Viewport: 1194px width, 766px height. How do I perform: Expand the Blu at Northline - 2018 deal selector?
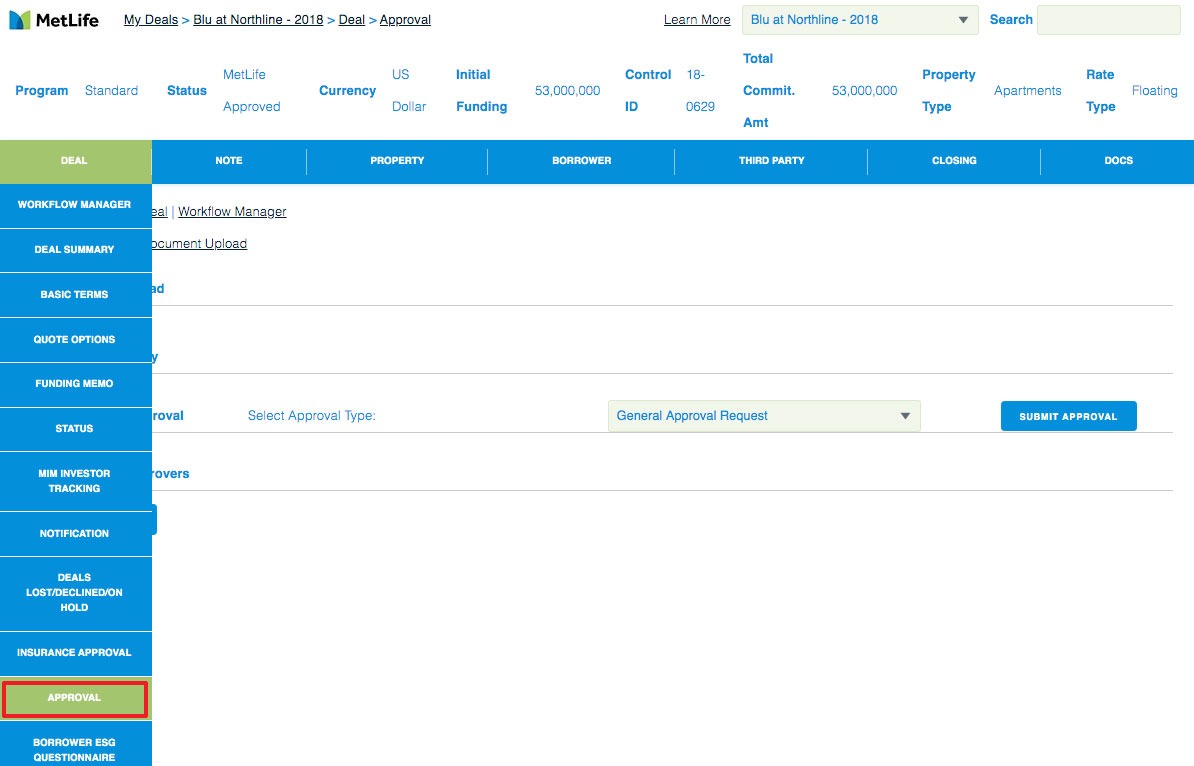[860, 20]
